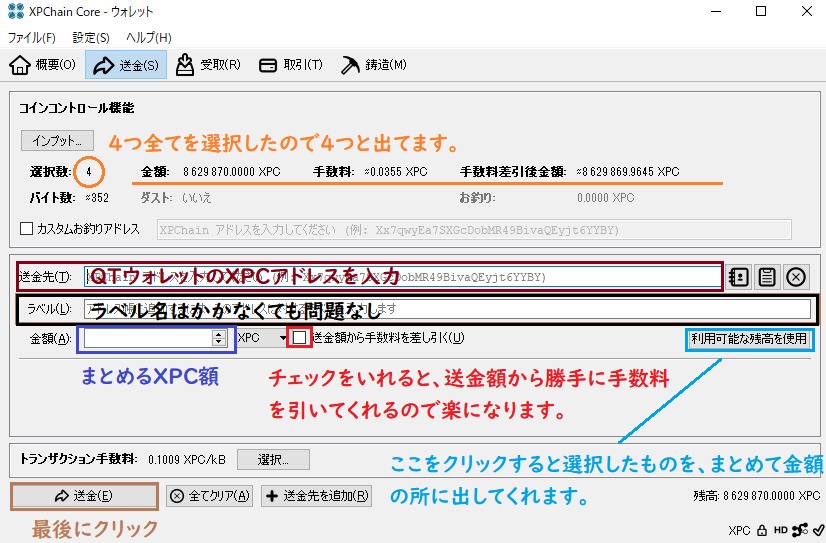Click the 金額 8 629 870.0000 XPC value
Screen dimensions: 826x543
232,172
